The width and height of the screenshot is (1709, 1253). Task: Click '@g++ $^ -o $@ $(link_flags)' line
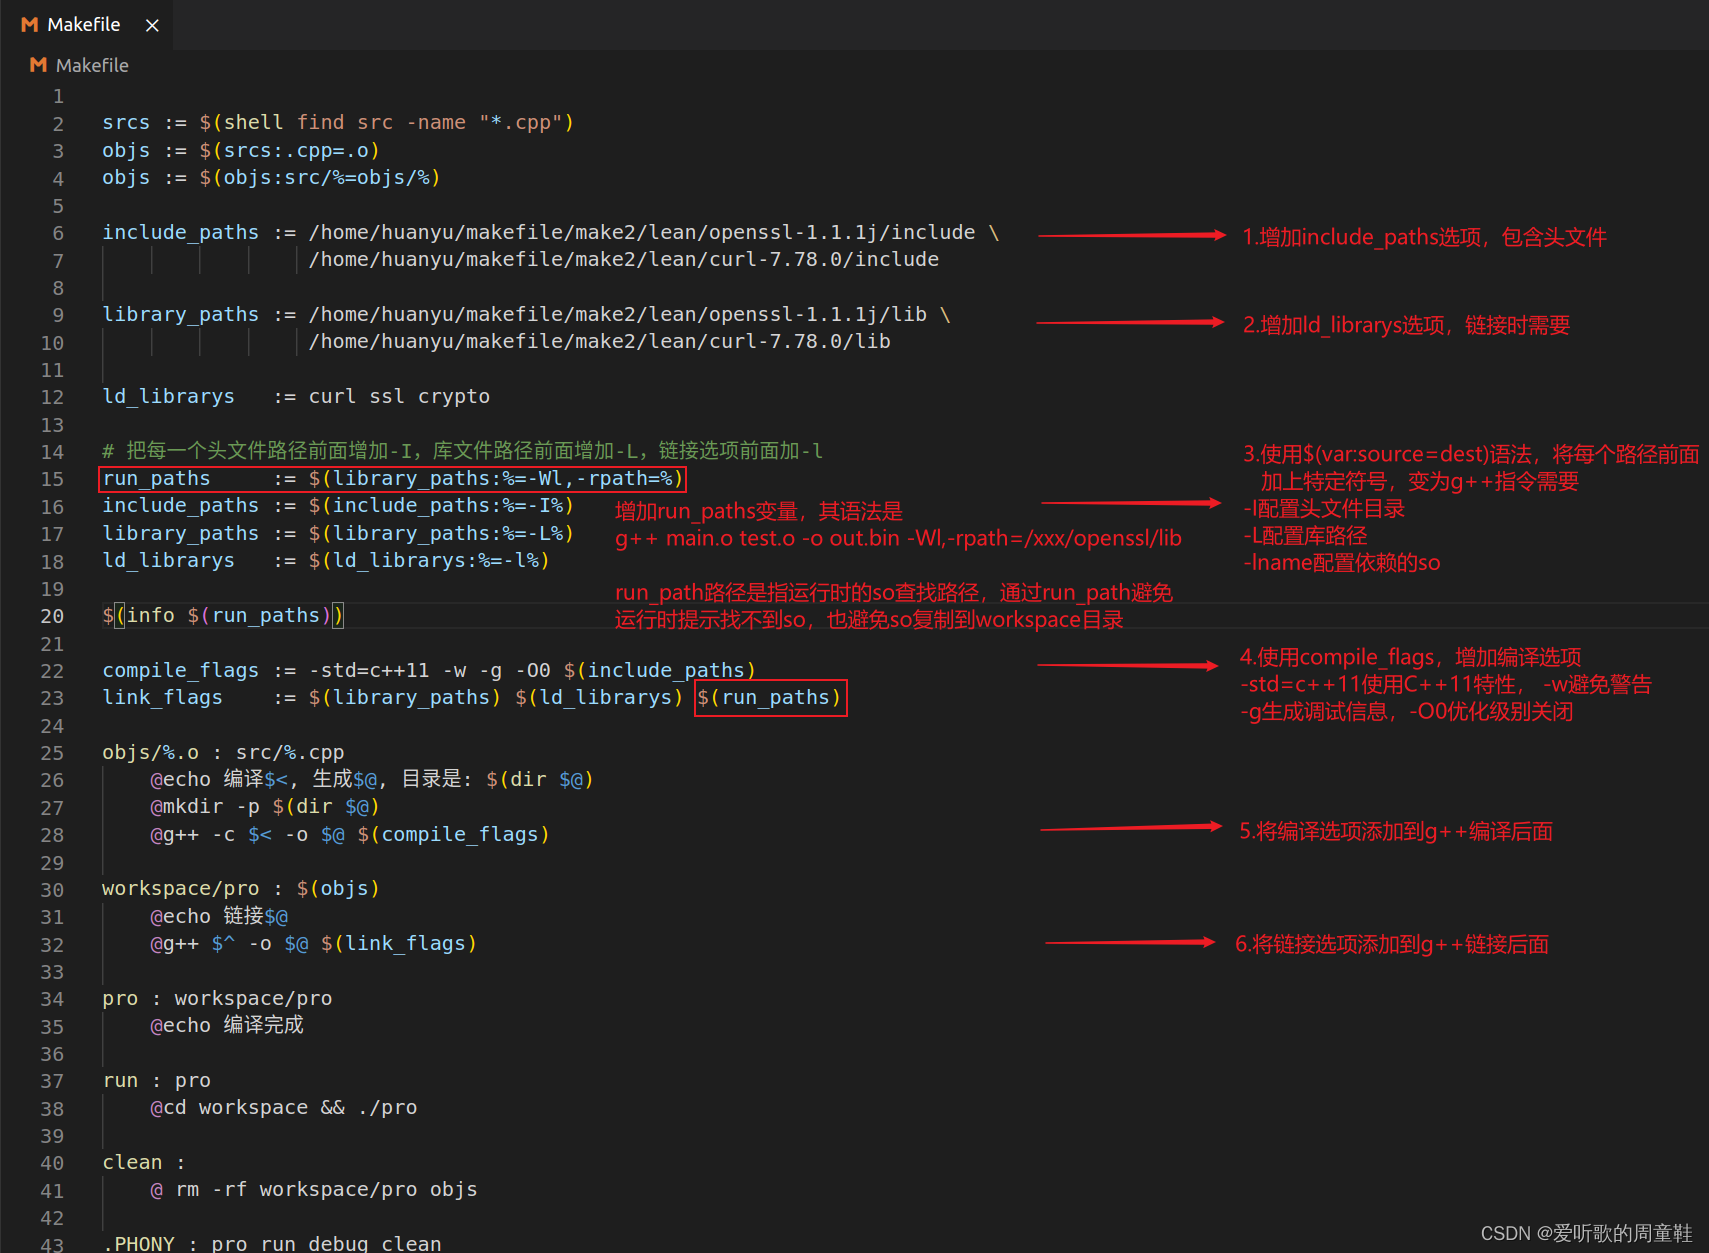pos(314,943)
